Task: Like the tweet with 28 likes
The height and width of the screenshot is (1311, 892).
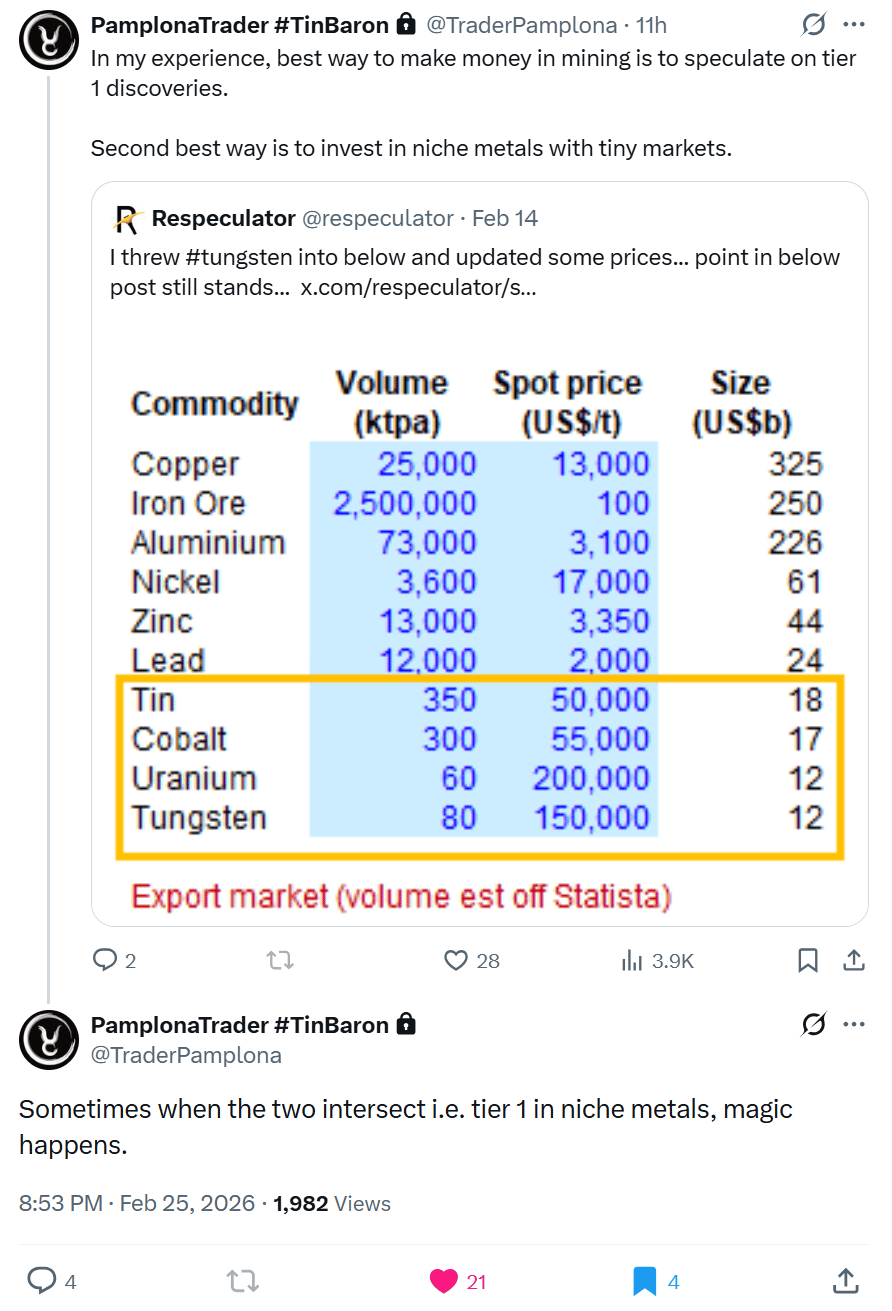Action: tap(457, 961)
